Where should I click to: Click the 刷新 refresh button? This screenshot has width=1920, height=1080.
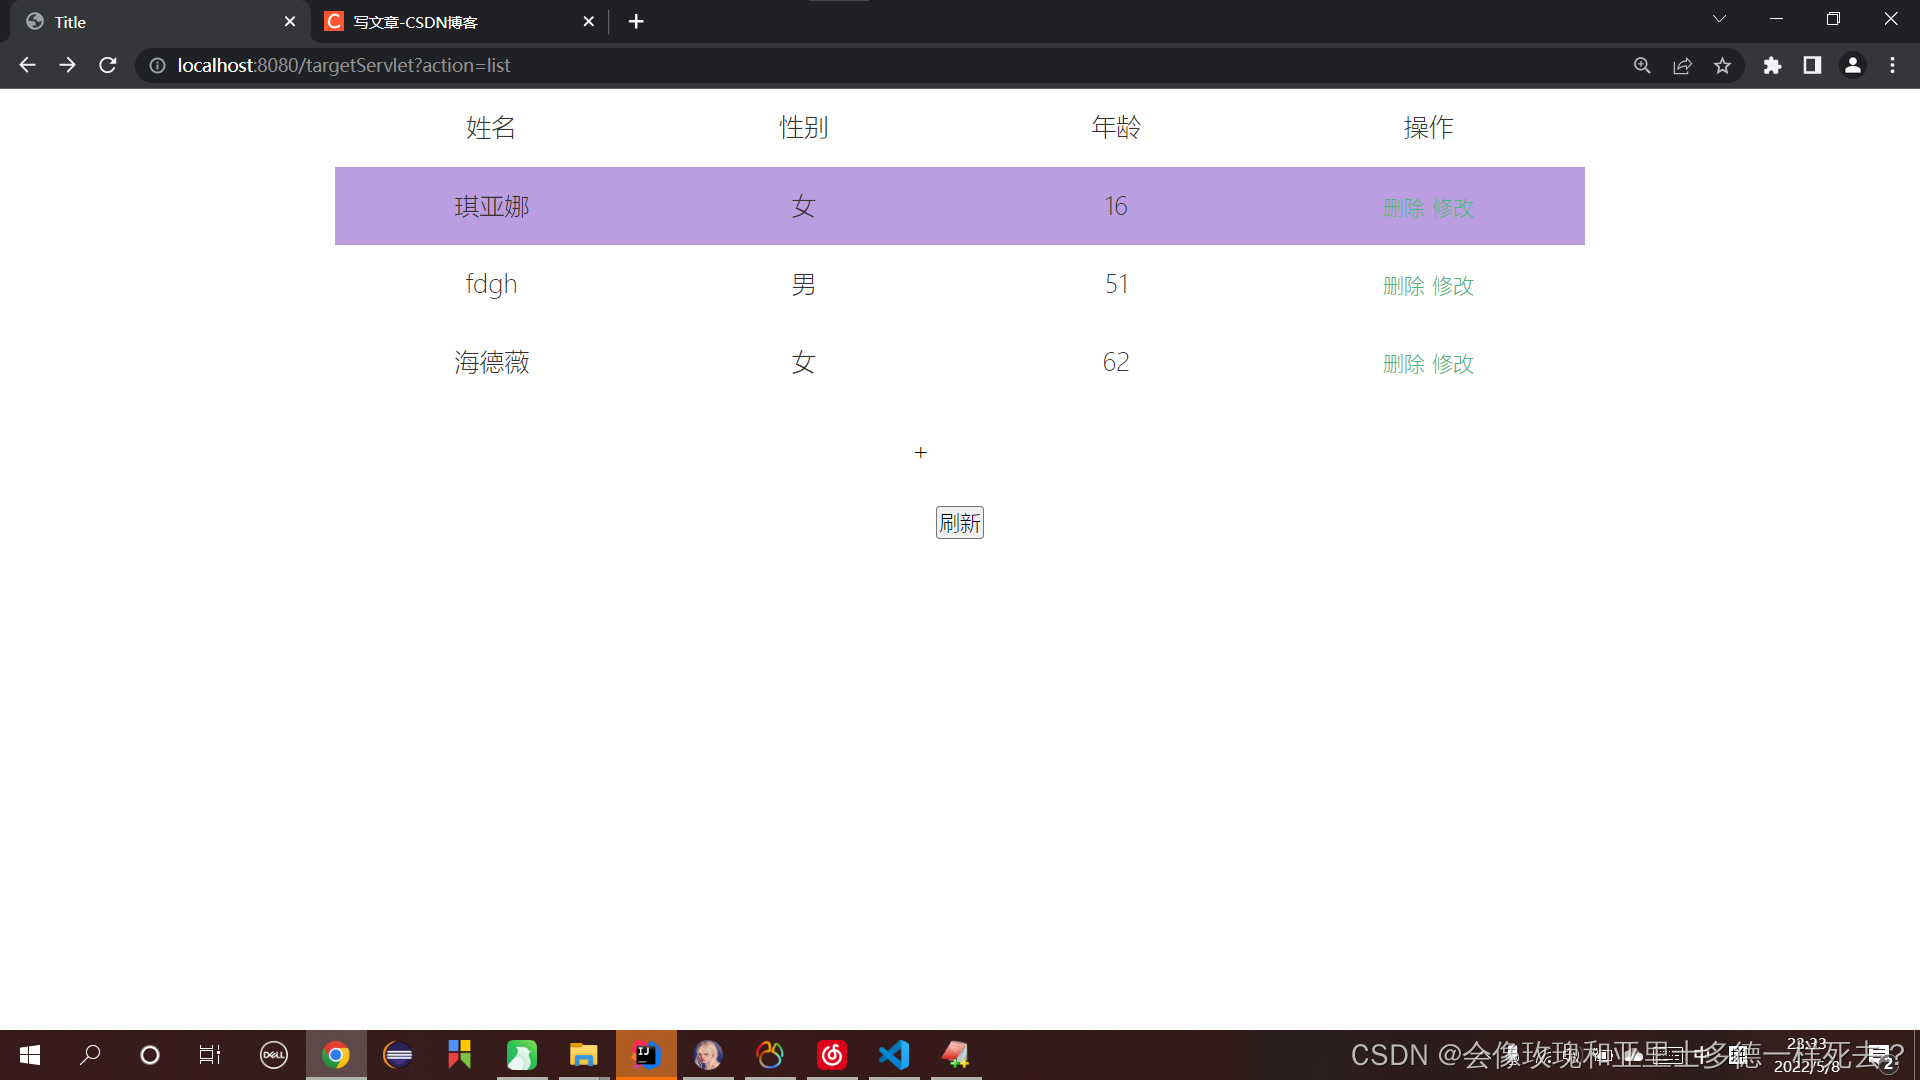pyautogui.click(x=959, y=522)
